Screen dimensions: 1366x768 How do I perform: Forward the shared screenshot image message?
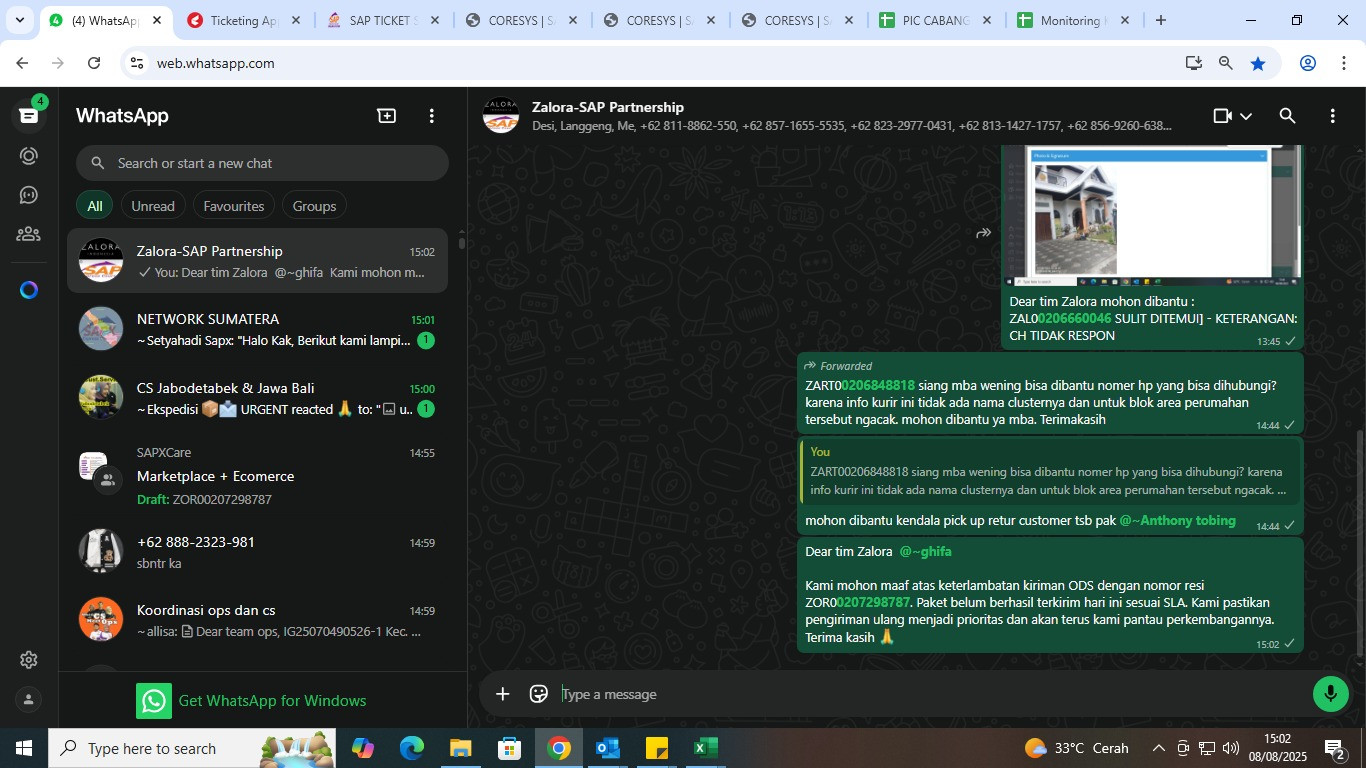pyautogui.click(x=984, y=233)
